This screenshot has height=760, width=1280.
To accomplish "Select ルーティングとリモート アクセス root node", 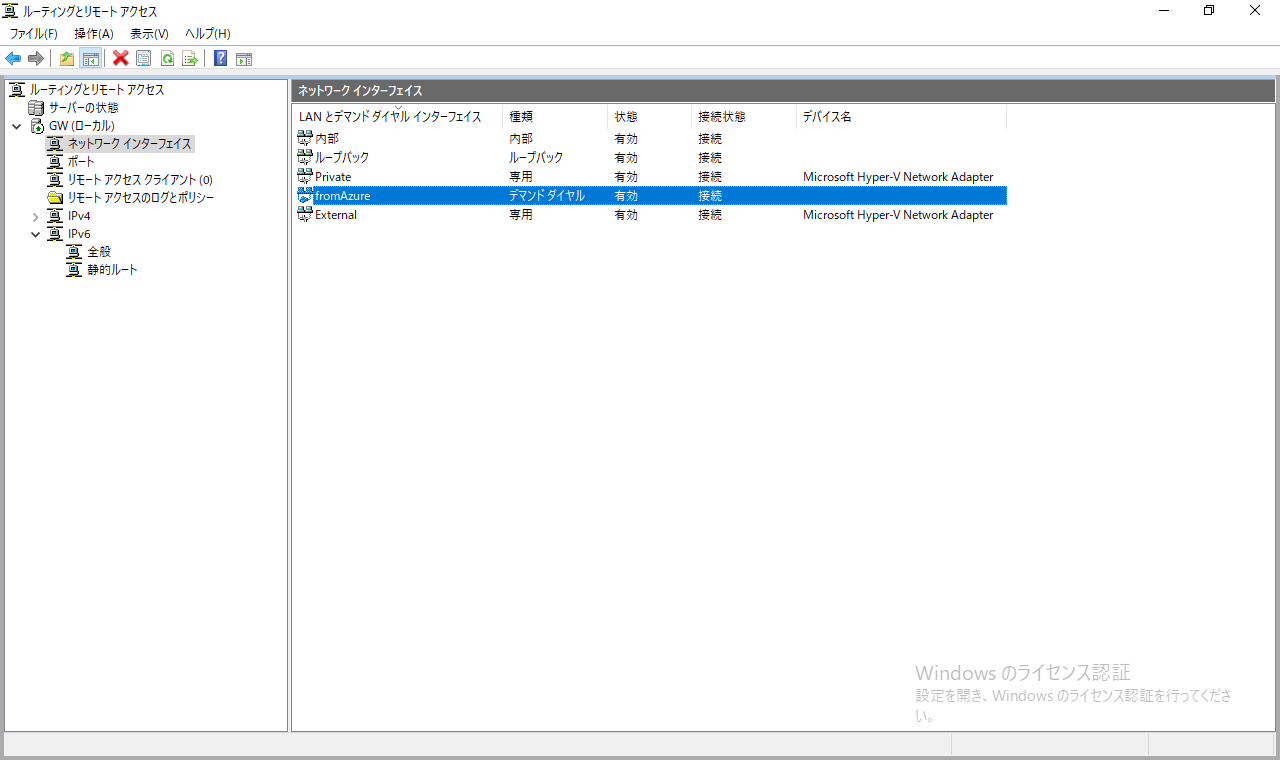I will point(97,89).
